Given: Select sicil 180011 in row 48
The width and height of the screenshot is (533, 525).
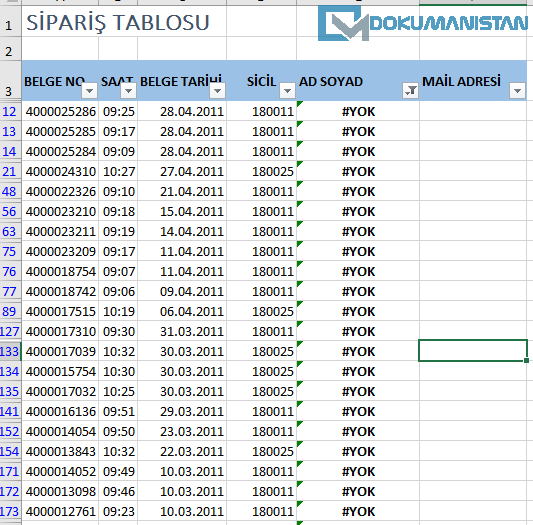Looking at the screenshot, I should [x=262, y=191].
